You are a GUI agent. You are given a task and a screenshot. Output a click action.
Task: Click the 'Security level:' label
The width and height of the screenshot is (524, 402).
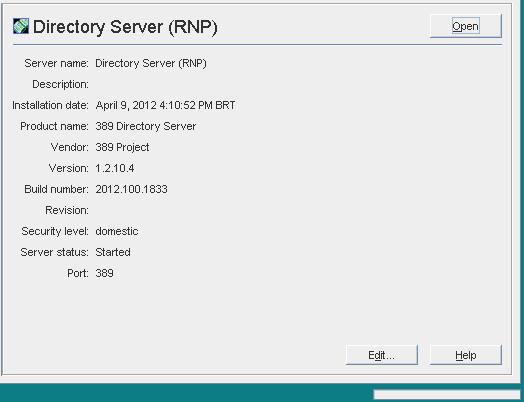(55, 231)
